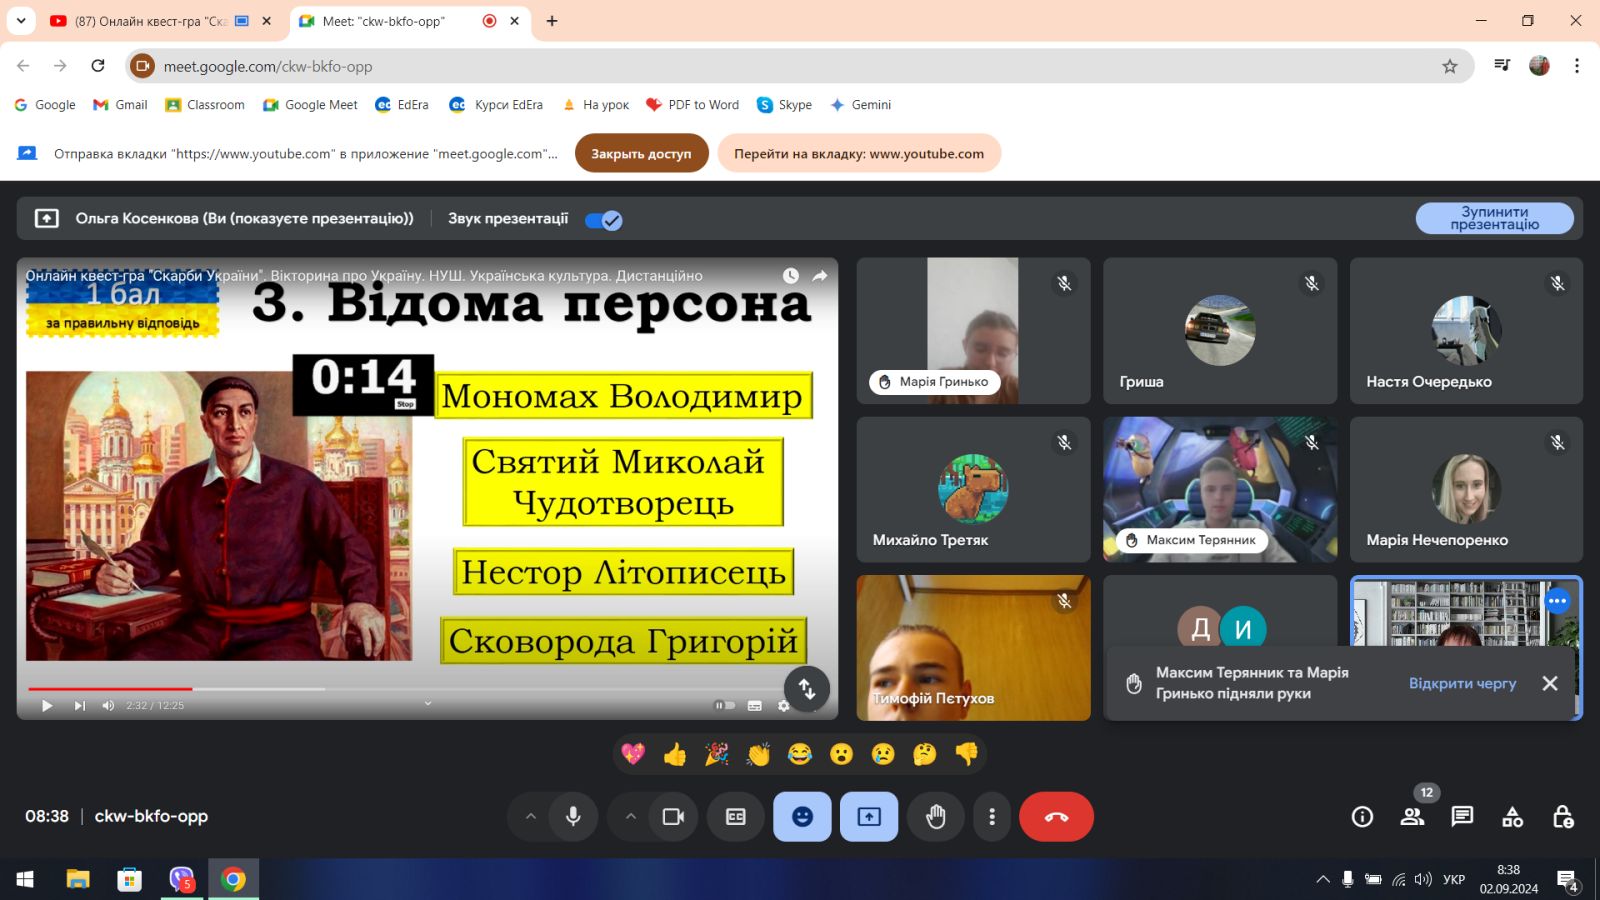Show the participants list icon
Screen dimensions: 1600x900
pyautogui.click(x=1412, y=817)
